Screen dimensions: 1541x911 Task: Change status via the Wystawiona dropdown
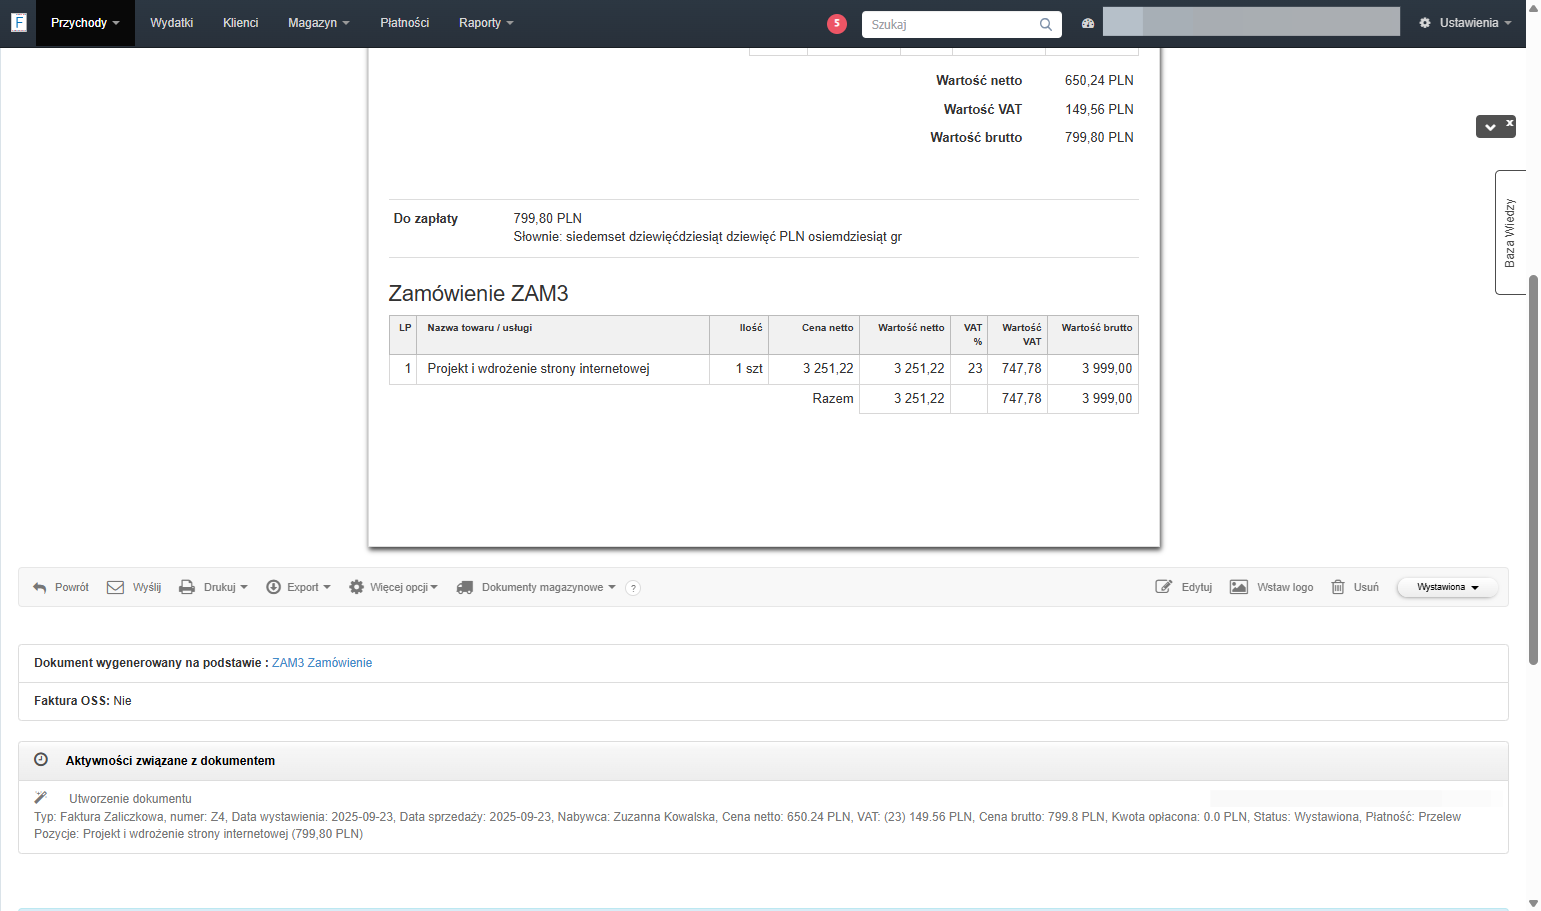pos(1447,587)
